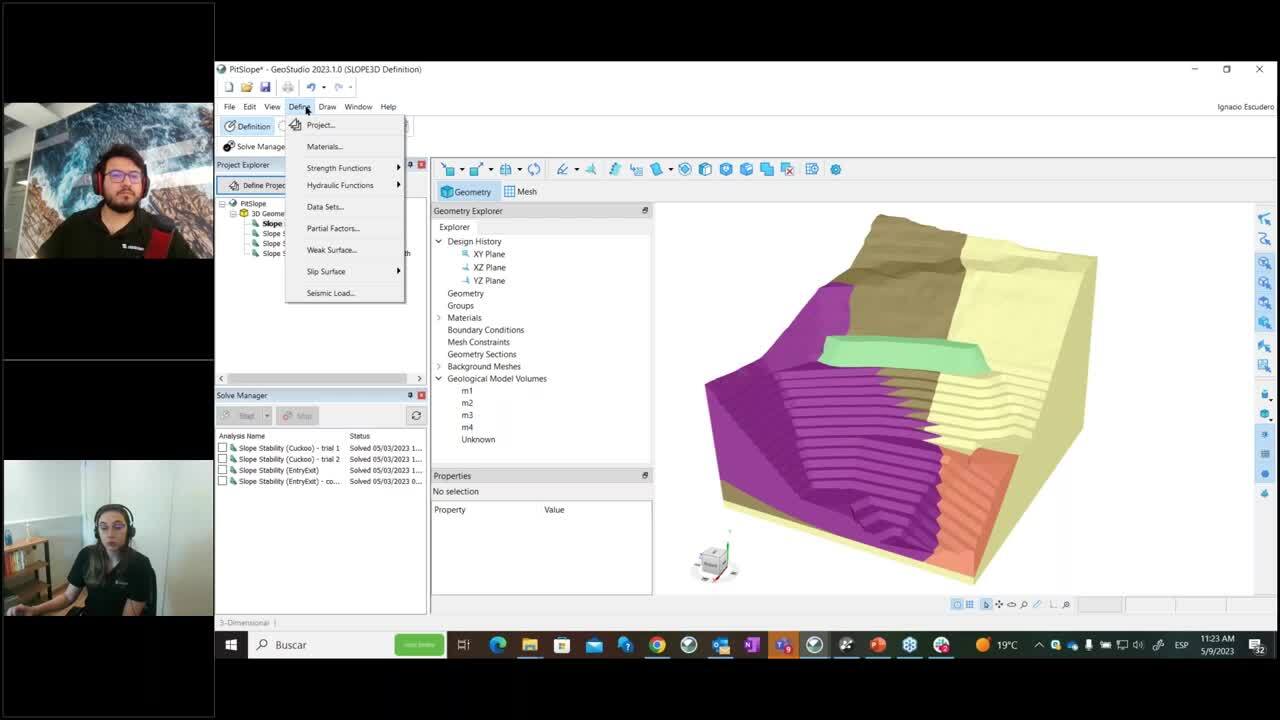
Task: Click the Project icon in Define menu
Action: coord(295,125)
